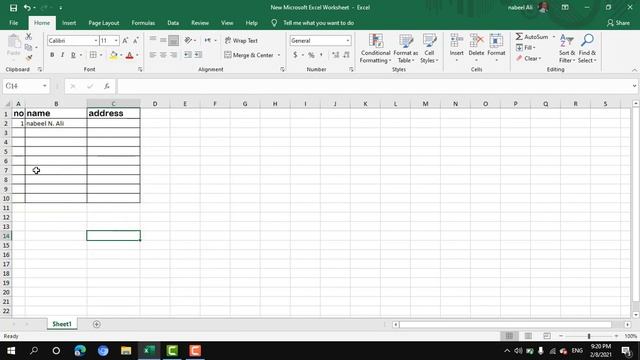Align text left in the cell
640x360 pixels.
[x=153, y=55]
